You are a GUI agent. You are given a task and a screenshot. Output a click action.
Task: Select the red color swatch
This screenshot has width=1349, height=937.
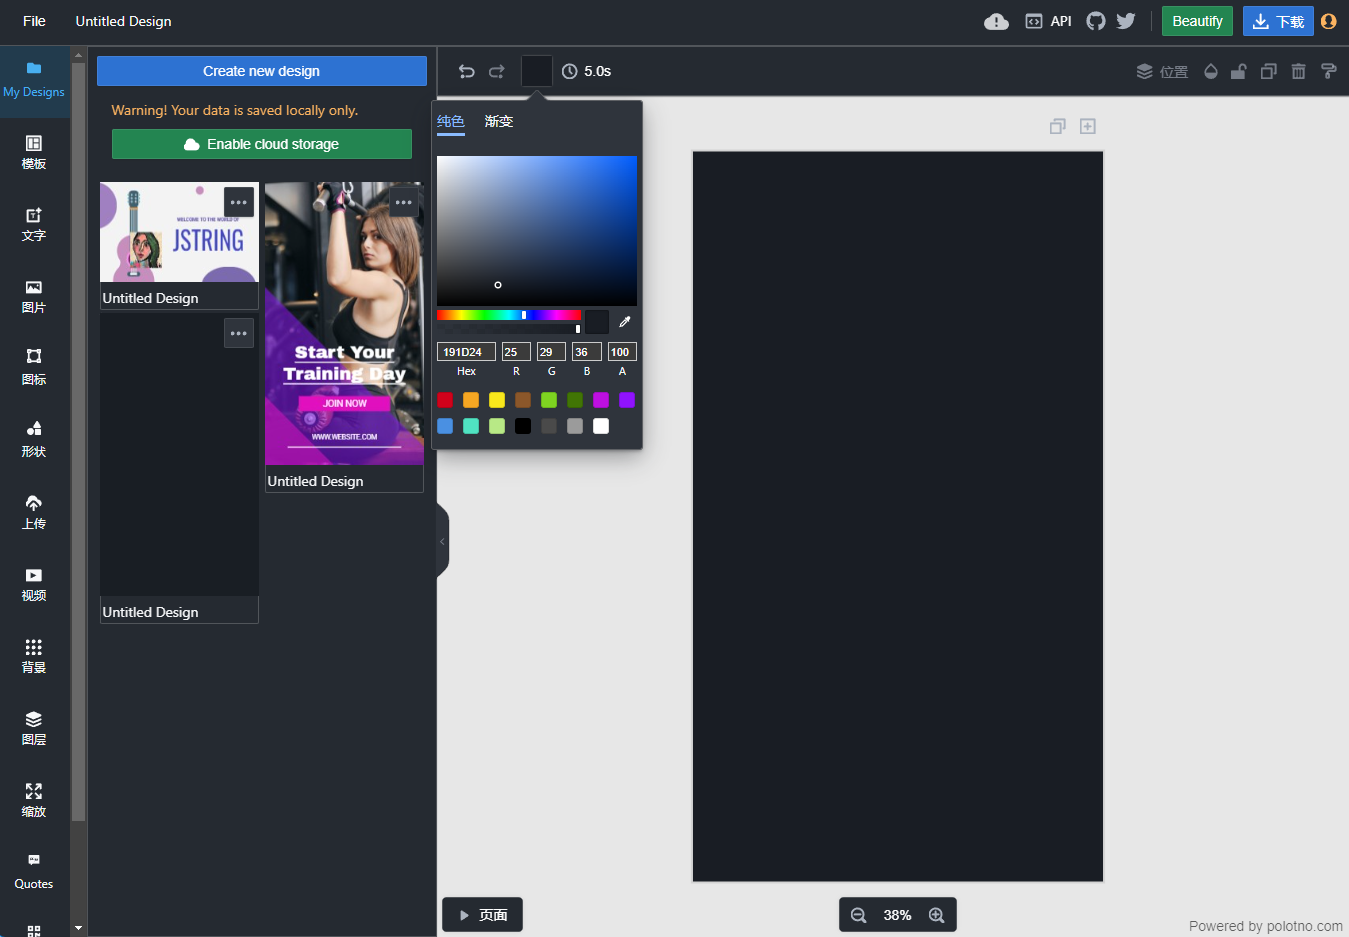[x=445, y=400]
